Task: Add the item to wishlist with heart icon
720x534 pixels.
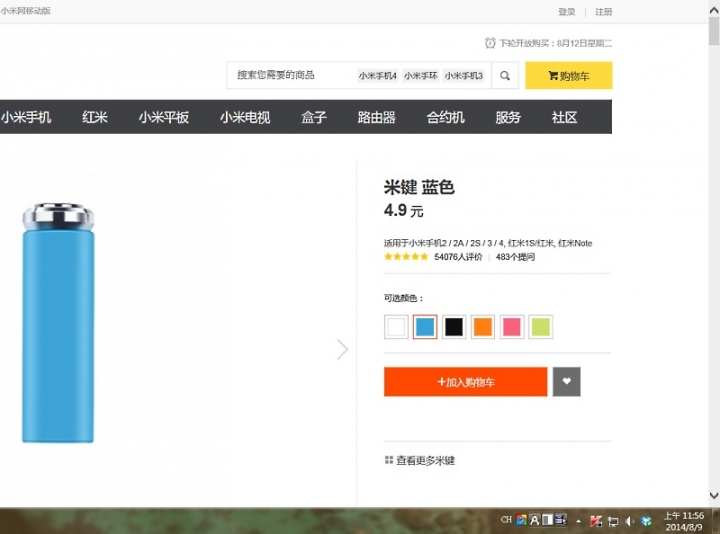Action: pyautogui.click(x=567, y=381)
